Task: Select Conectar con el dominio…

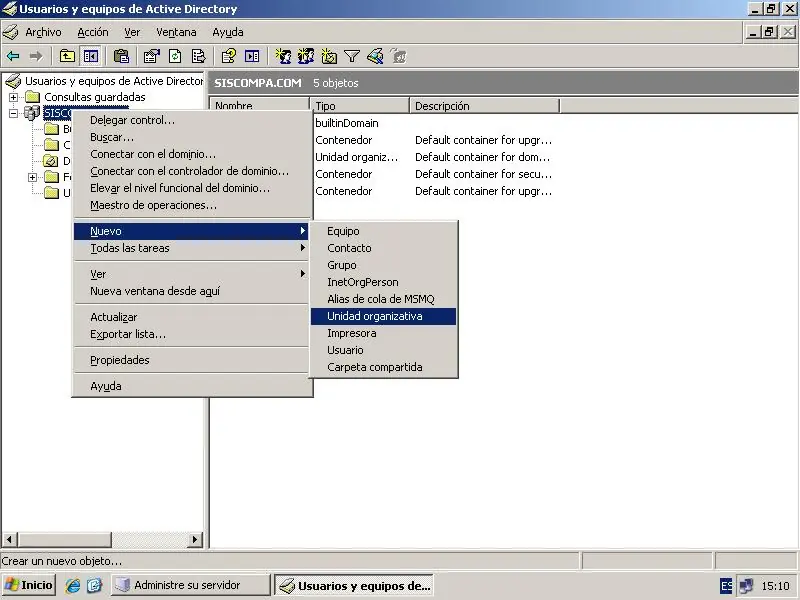Action: (x=191, y=154)
